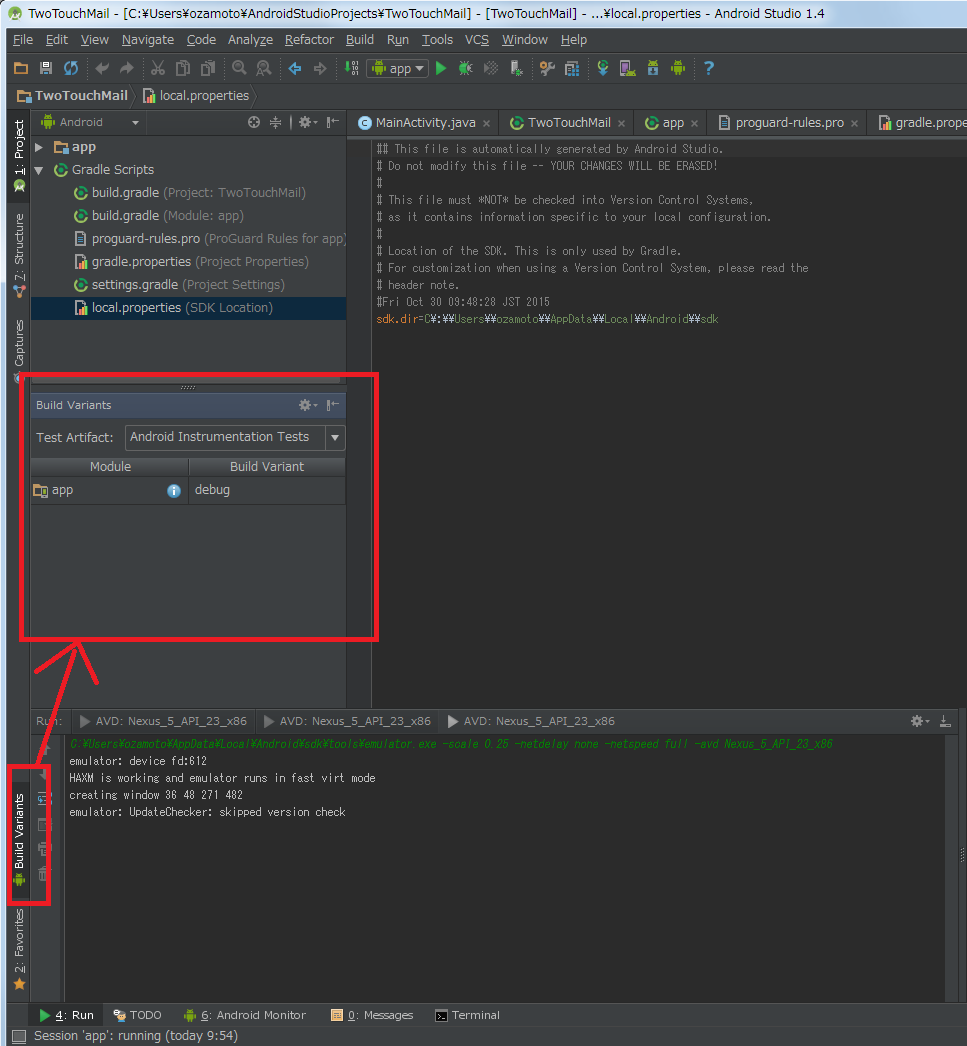Toggle tool window bars via status bar icon
967x1046 pixels.
(x=19, y=1036)
